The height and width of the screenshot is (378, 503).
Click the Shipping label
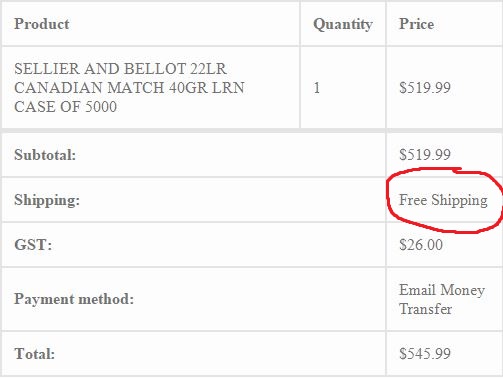pyautogui.click(x=47, y=200)
